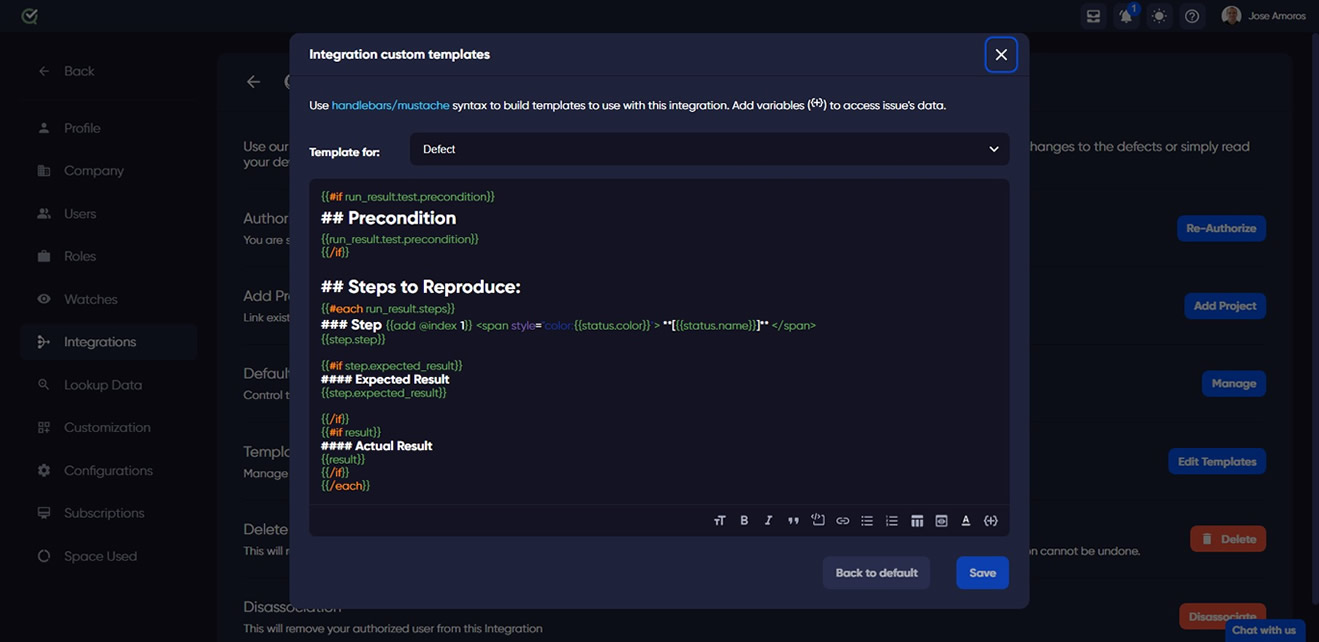This screenshot has width=1319, height=642.
Task: Toggle bold formatting in editor toolbar
Action: point(744,521)
